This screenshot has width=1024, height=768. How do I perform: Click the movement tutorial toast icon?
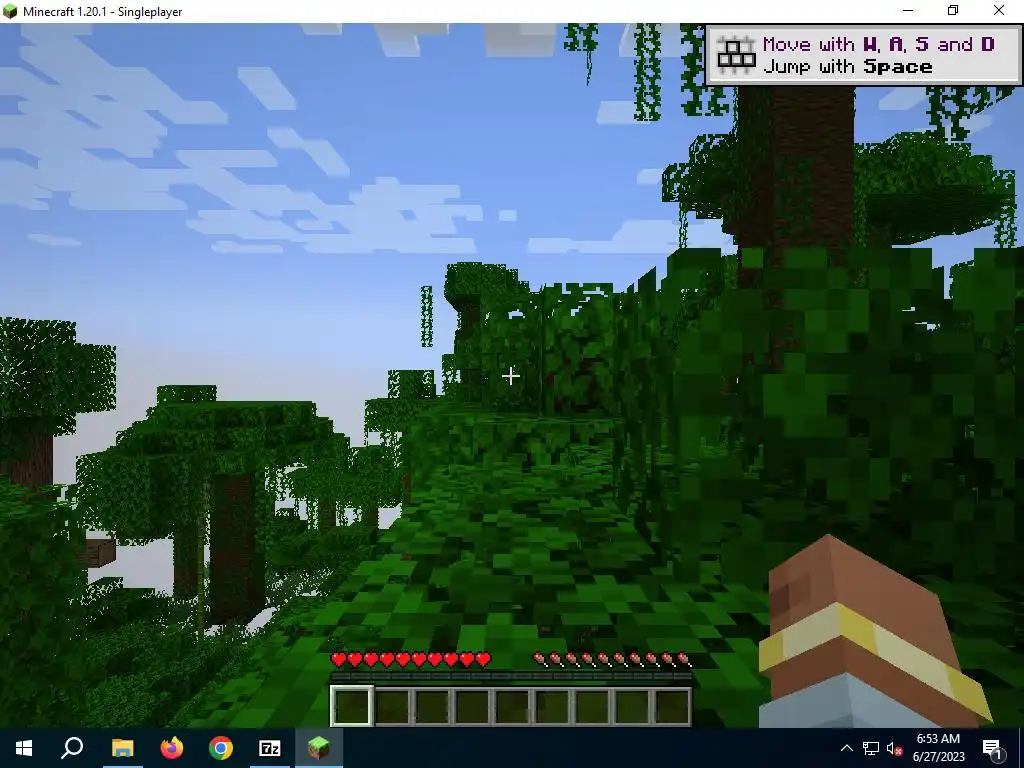(x=736, y=54)
